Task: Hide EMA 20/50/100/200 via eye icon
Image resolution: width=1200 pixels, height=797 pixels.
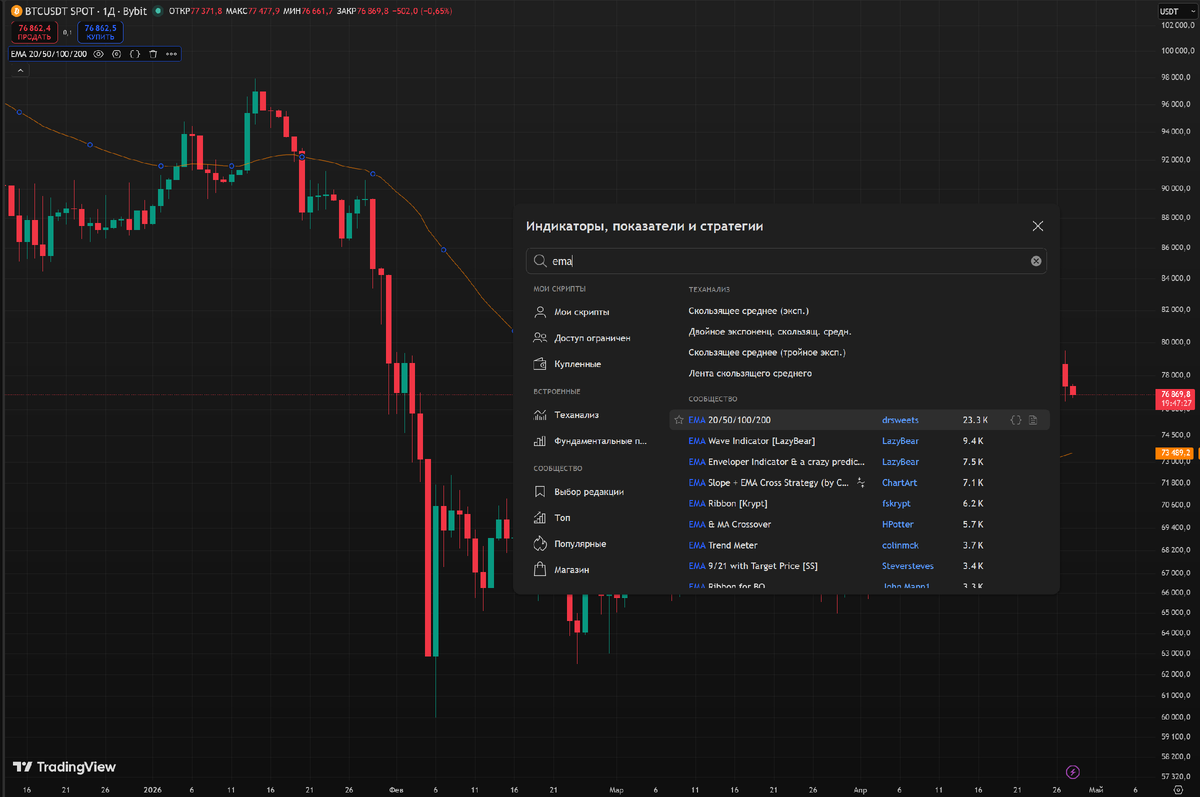Action: tap(99, 54)
